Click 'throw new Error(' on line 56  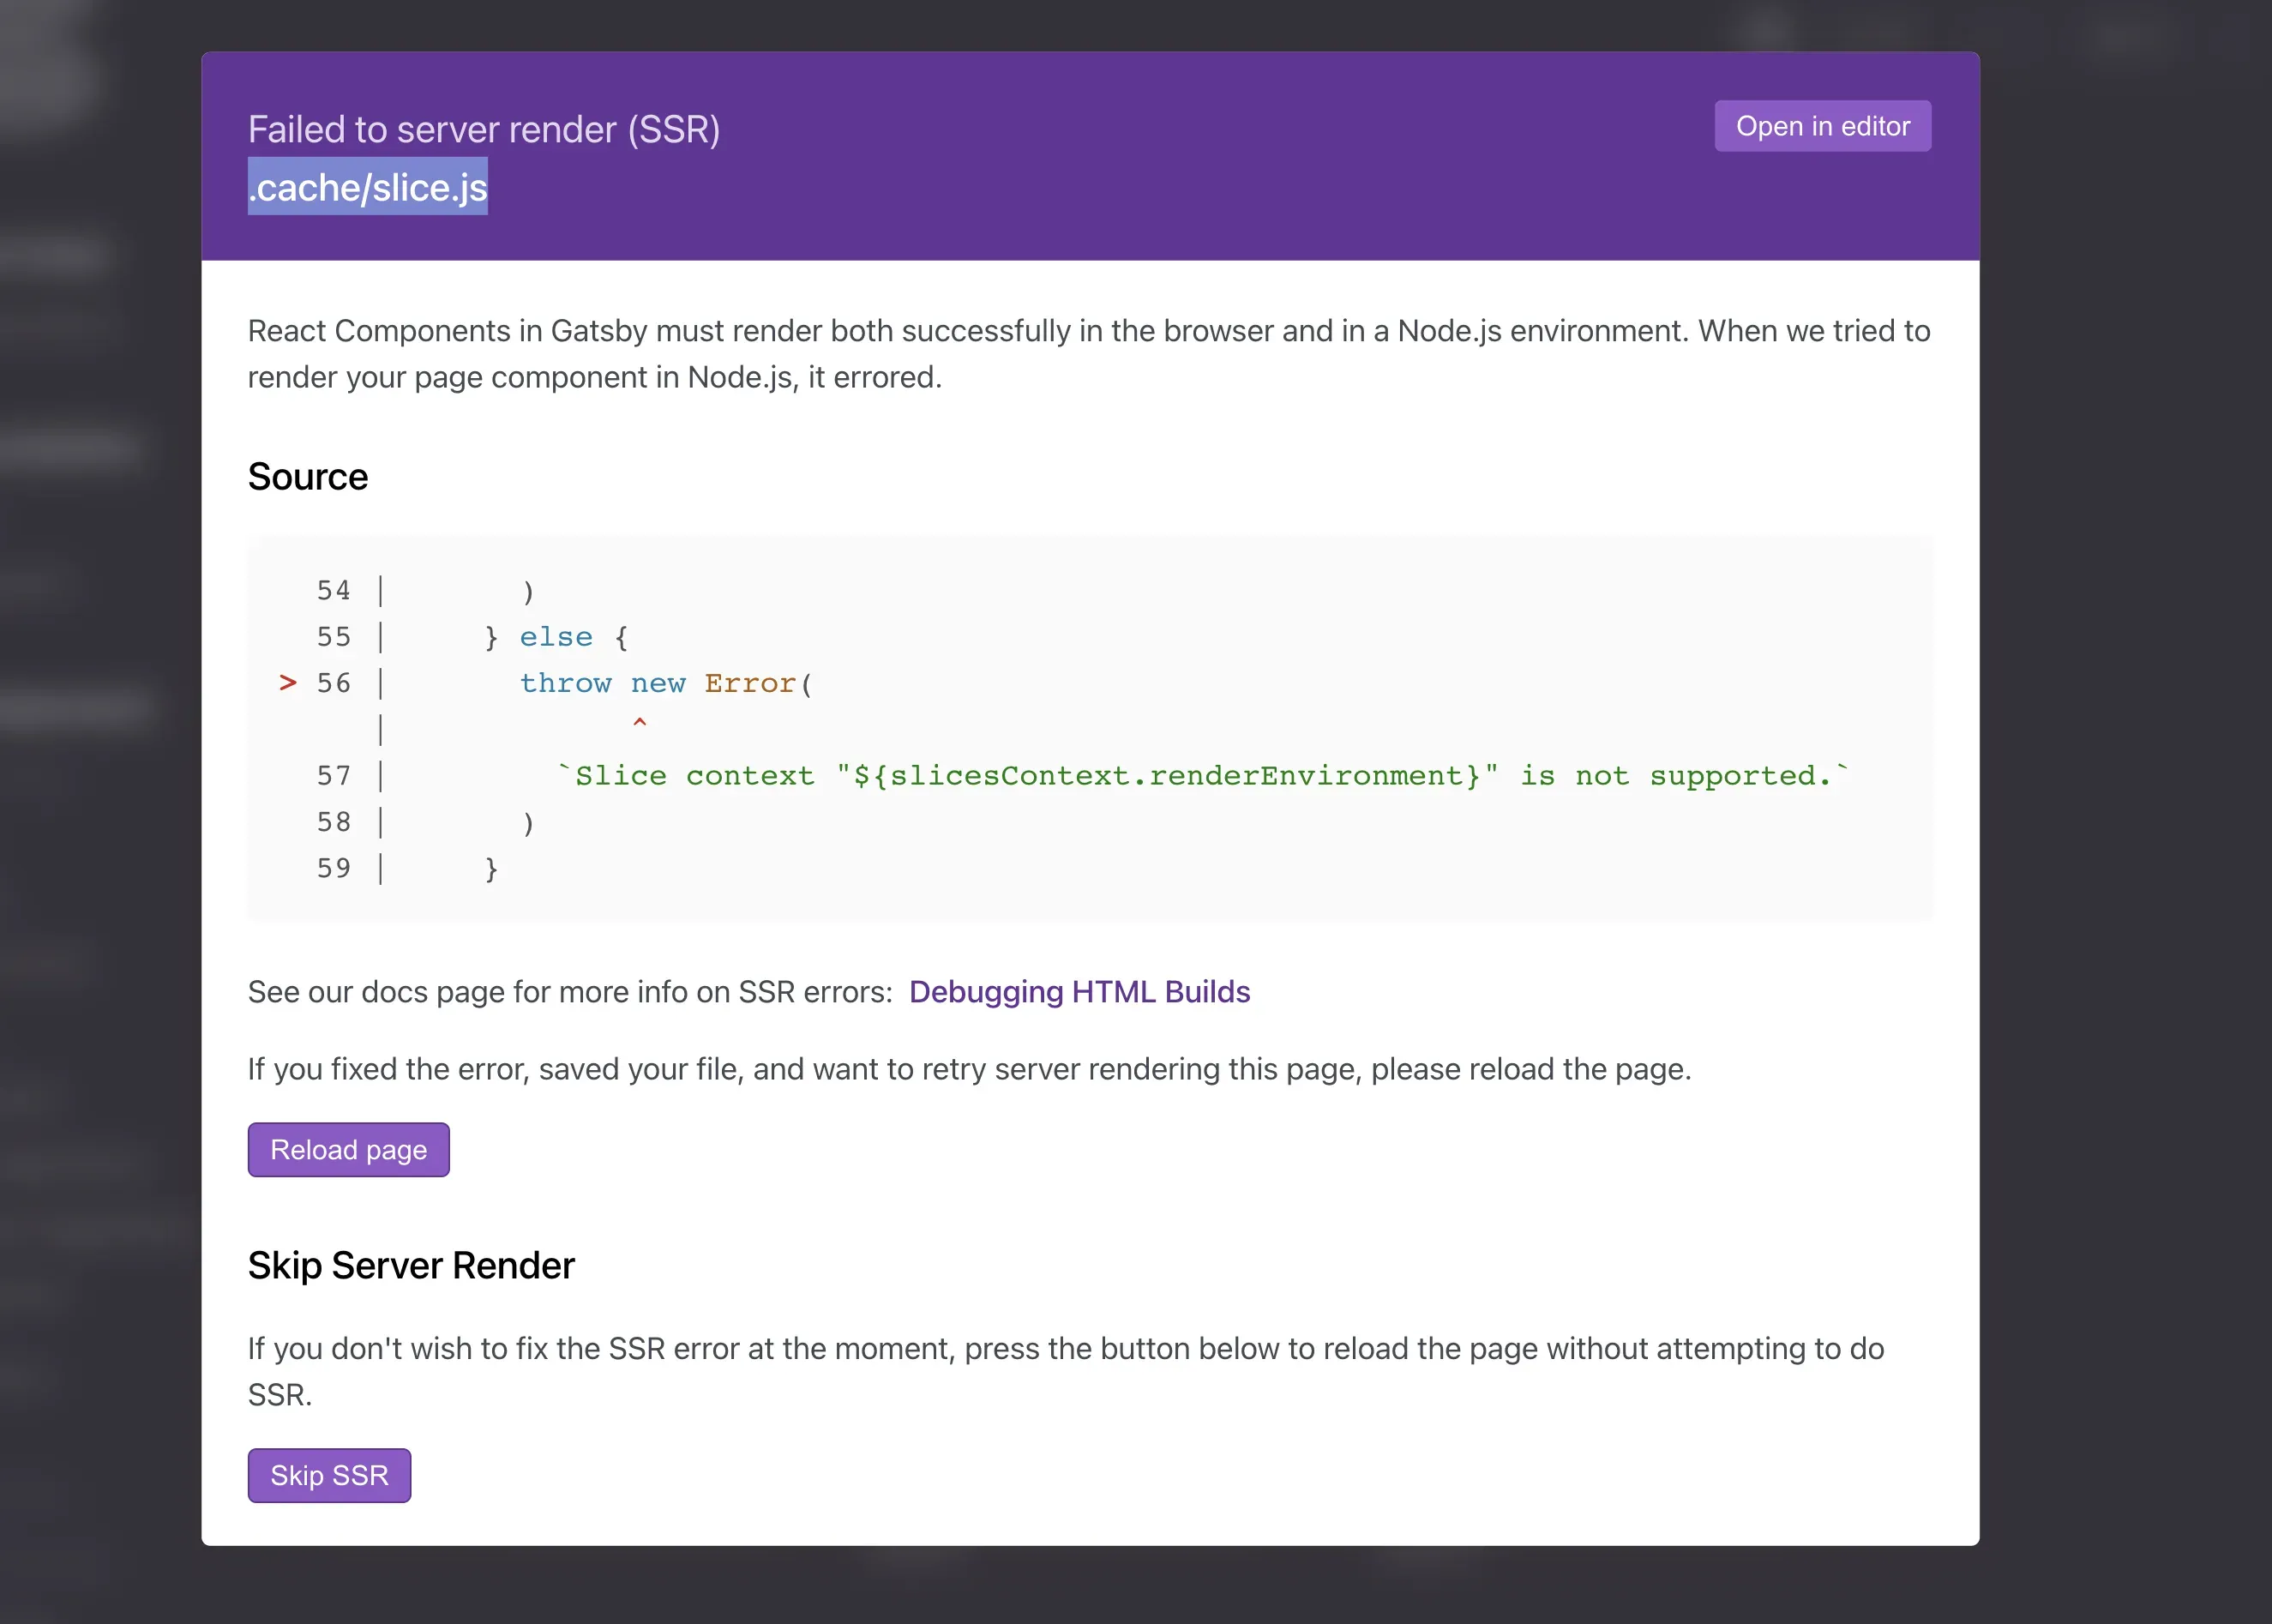(666, 684)
